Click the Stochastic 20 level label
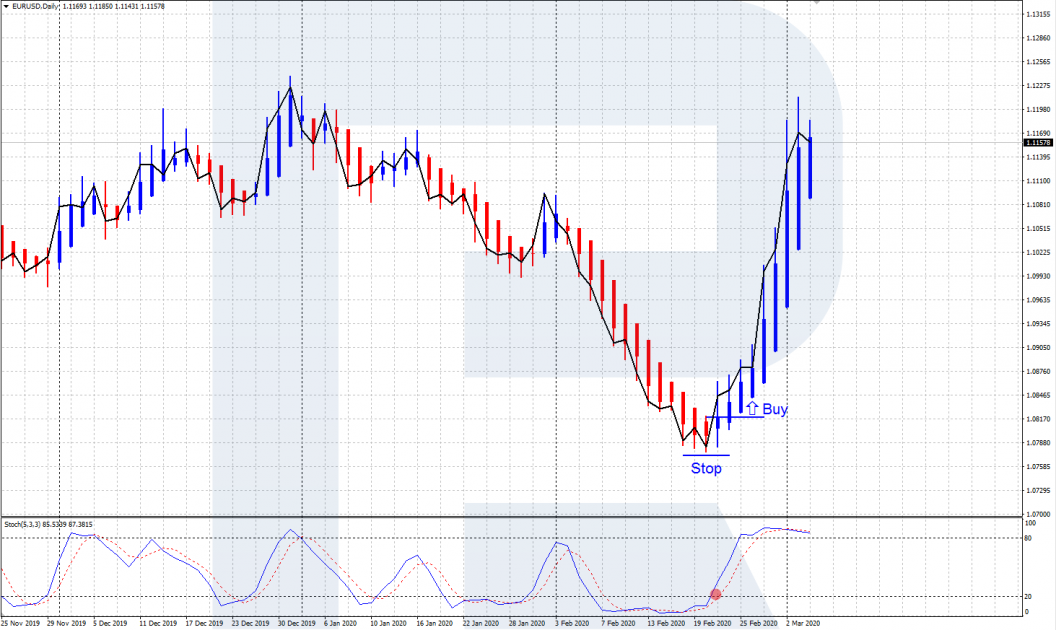Image resolution: width=1056 pixels, height=630 pixels. coord(1030,597)
